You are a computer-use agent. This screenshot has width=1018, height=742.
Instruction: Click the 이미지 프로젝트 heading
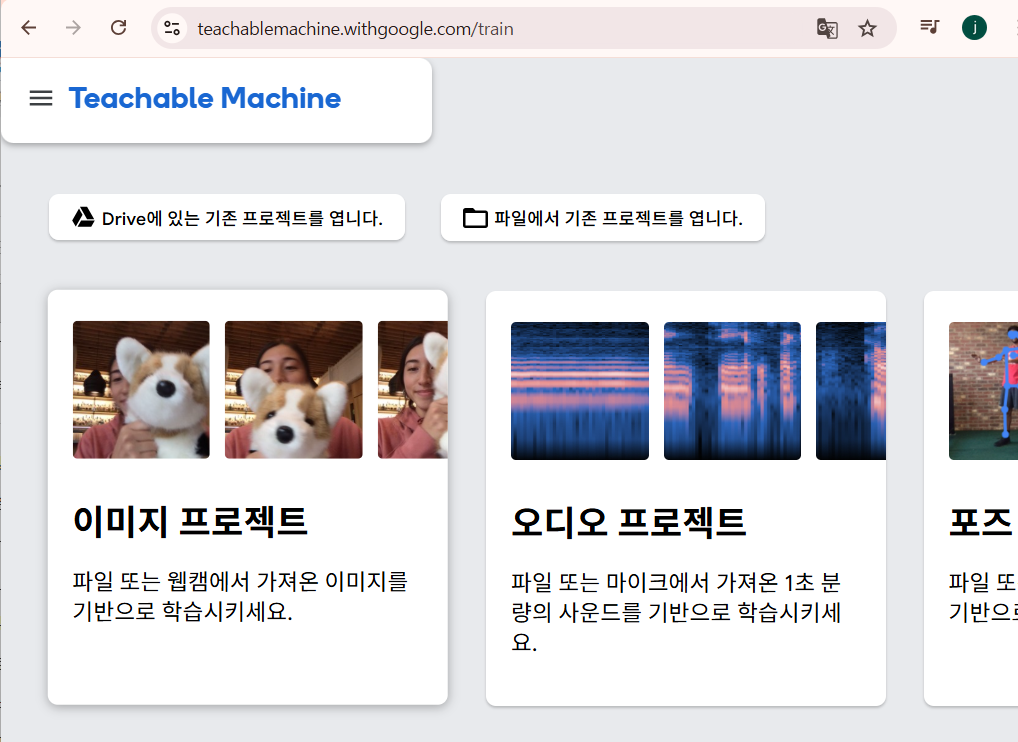pos(190,521)
